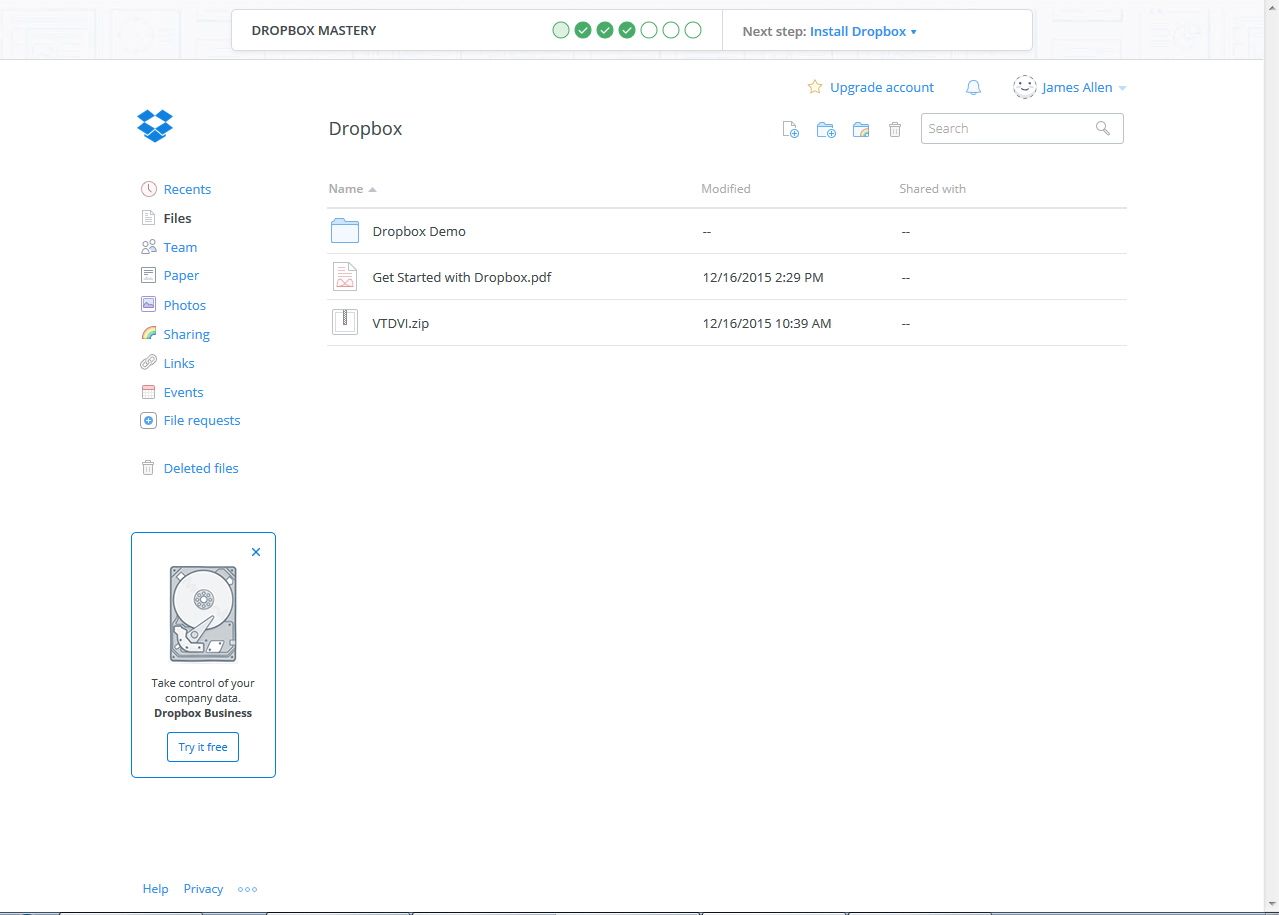Click the VTDVI.zip file icon
Screen dimensions: 1279x915
click(345, 322)
